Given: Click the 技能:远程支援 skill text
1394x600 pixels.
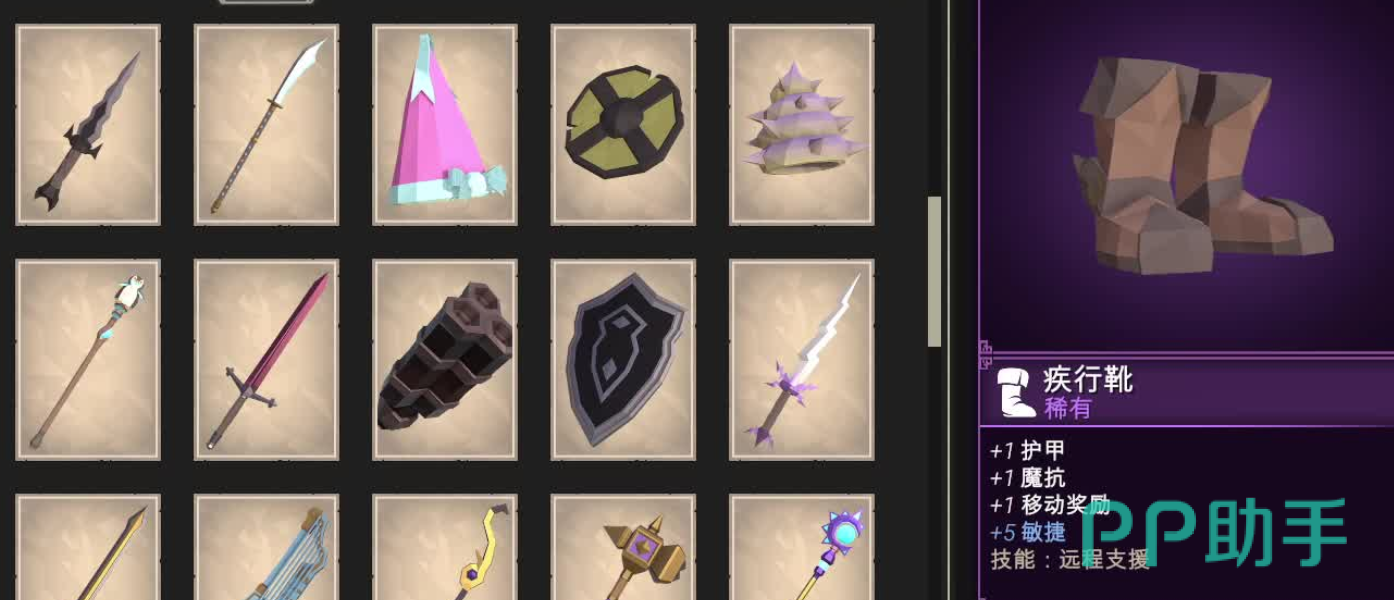Looking at the screenshot, I should pyautogui.click(x=1070, y=559).
